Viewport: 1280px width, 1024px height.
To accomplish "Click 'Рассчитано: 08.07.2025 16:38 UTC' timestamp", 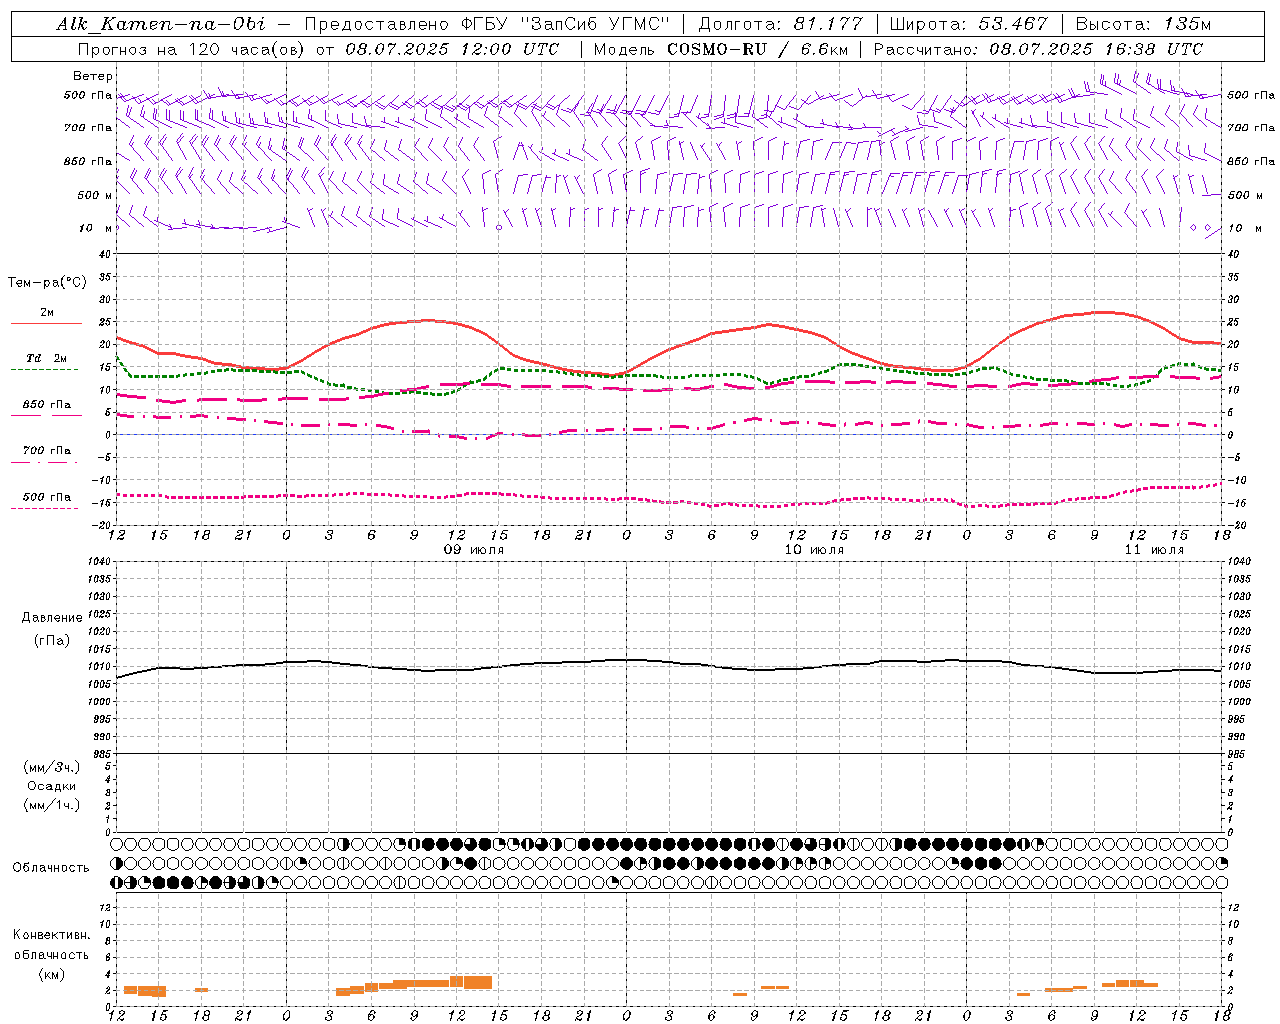I will (1038, 49).
